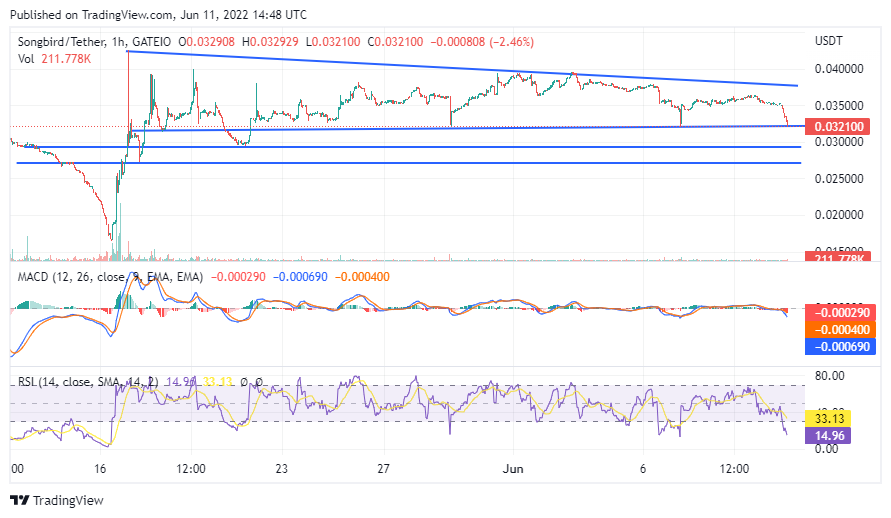This screenshot has height=518, width=891.
Task: Click the purple RSI axis tag 14.96
Action: [x=828, y=436]
